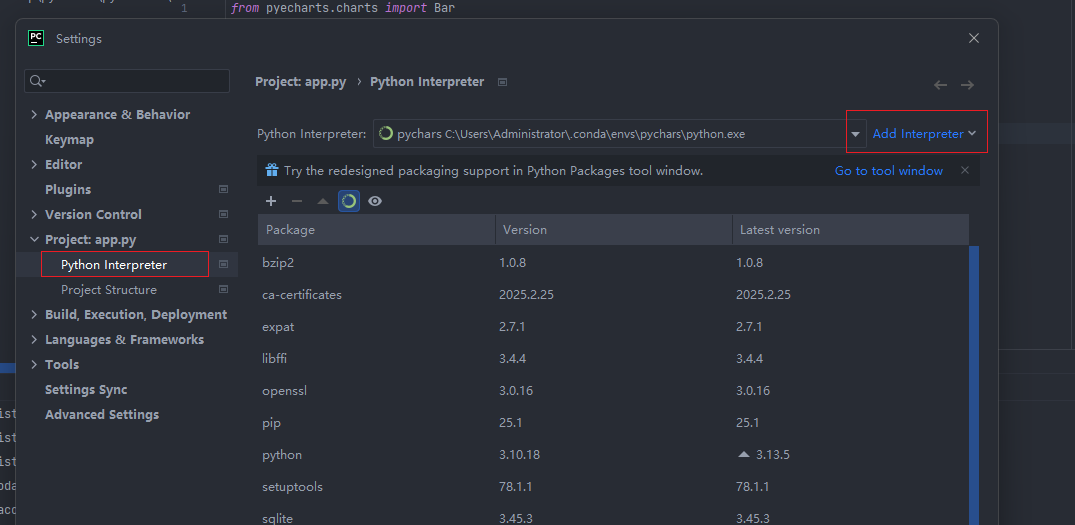
Task: Click the openssl version 3.0.16 cell
Action: (516, 391)
